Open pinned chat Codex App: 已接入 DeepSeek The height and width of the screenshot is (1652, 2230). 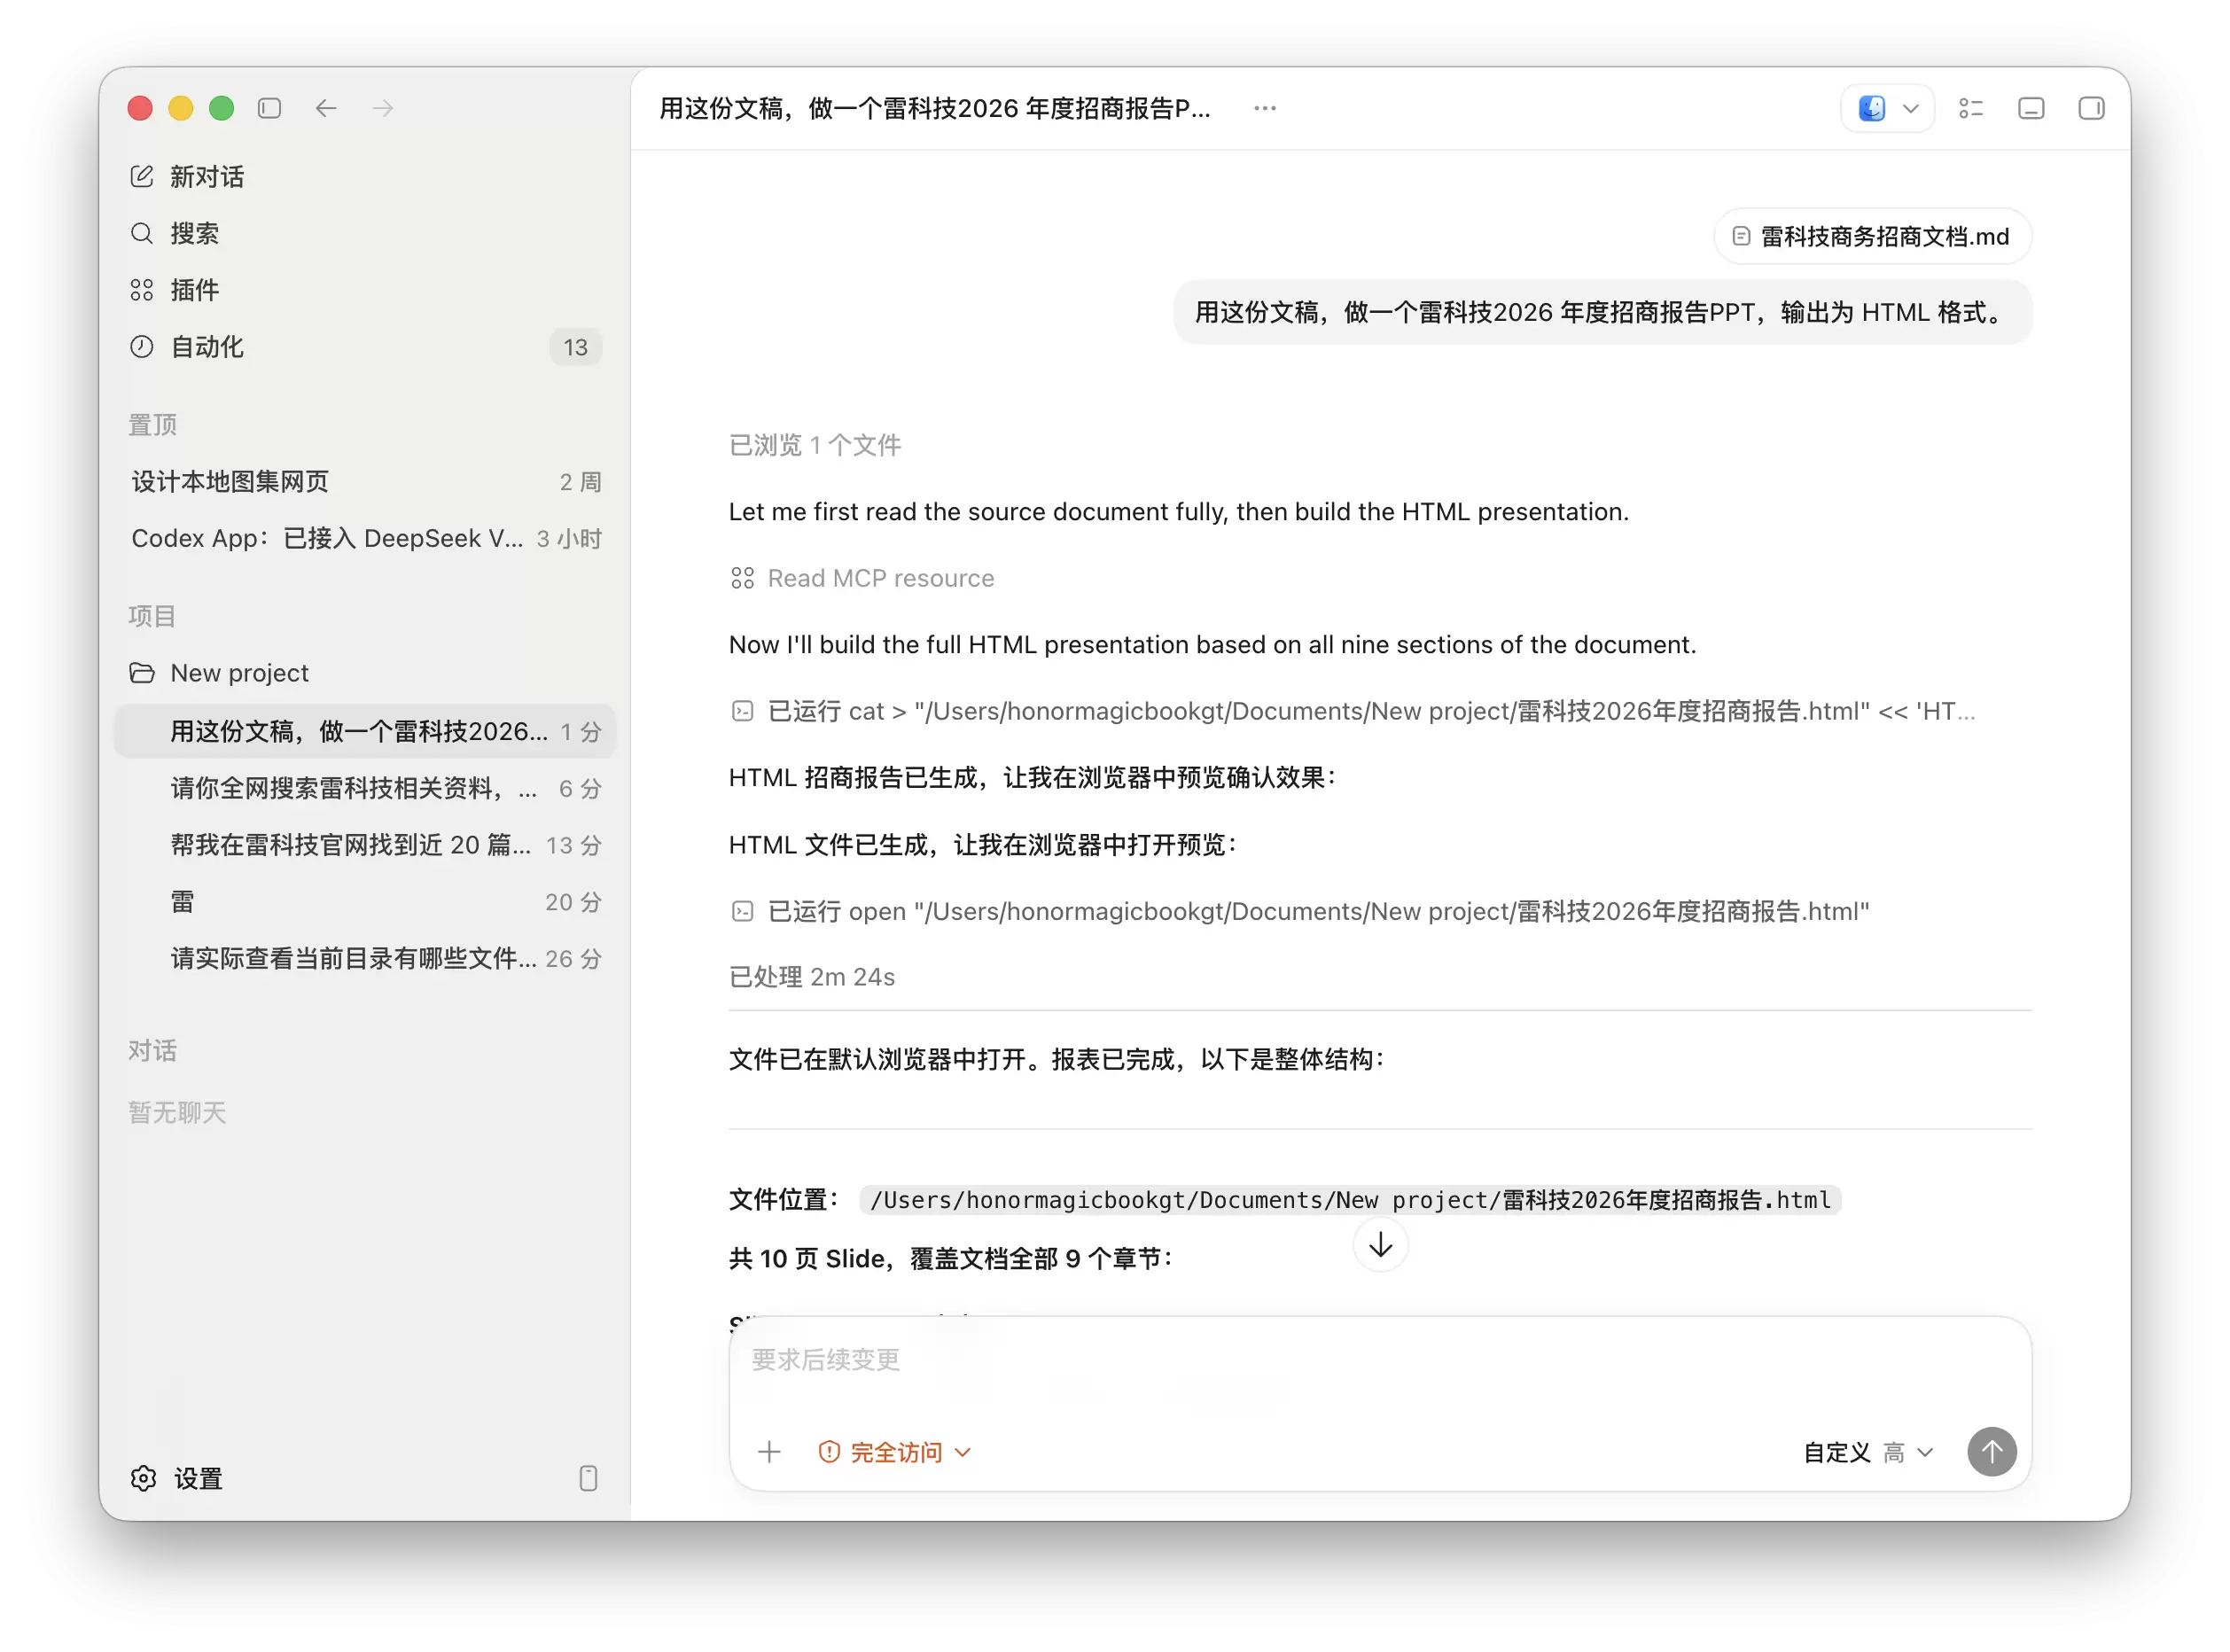365,539
